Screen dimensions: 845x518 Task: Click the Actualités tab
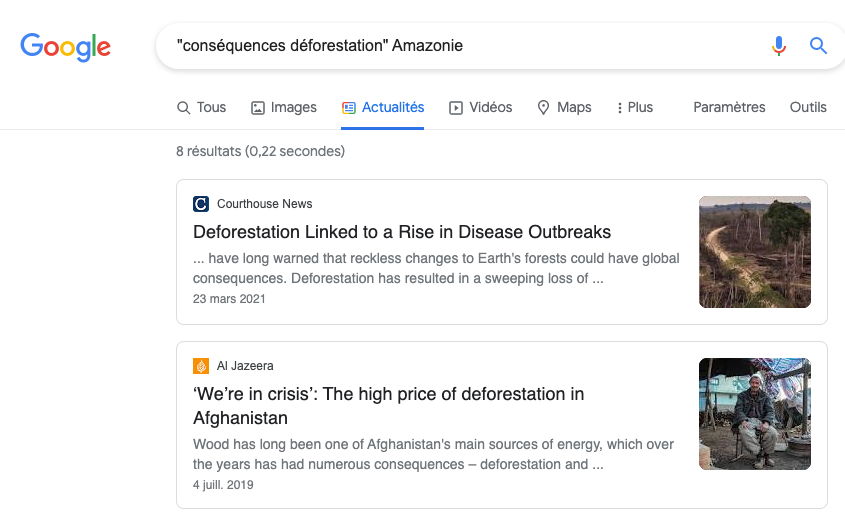(x=383, y=108)
